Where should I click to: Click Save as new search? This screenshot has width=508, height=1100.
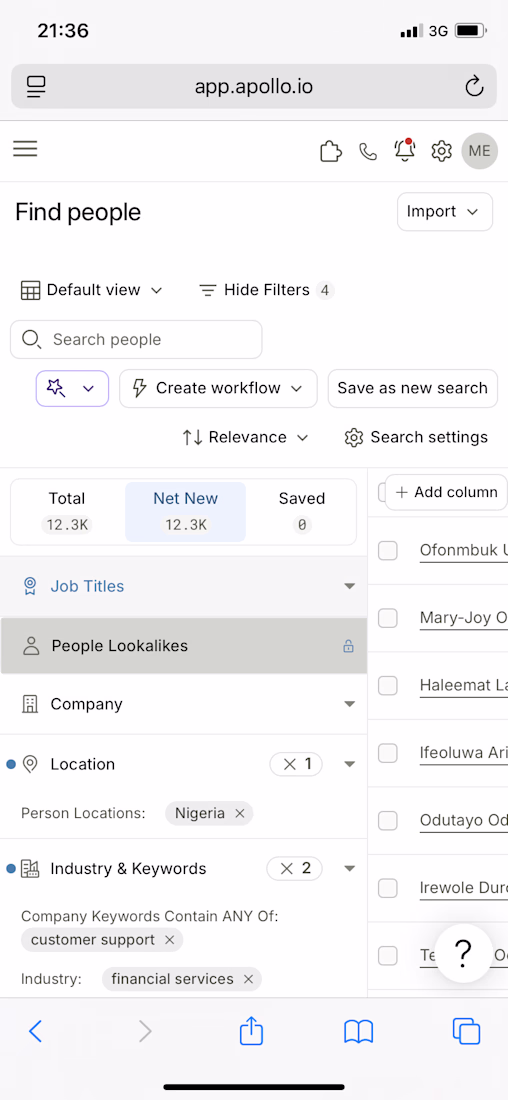[x=413, y=389]
